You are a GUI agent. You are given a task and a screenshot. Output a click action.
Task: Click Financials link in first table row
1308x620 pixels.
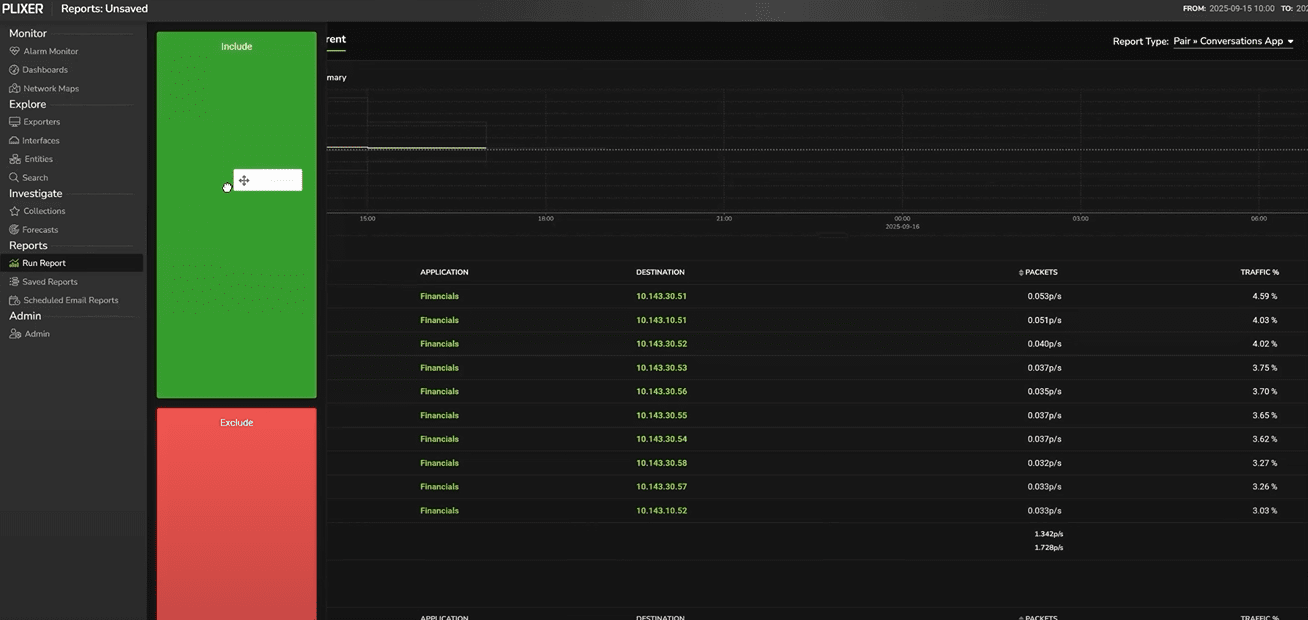[x=439, y=297]
